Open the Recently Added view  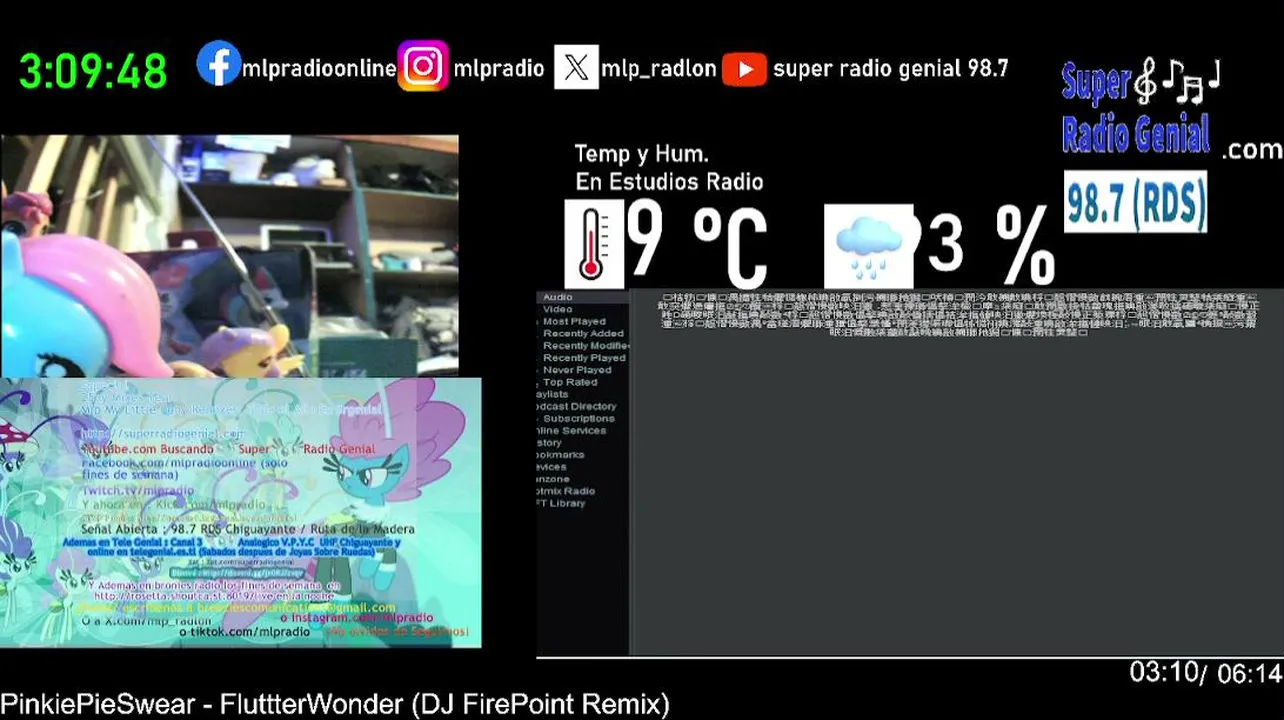(582, 333)
